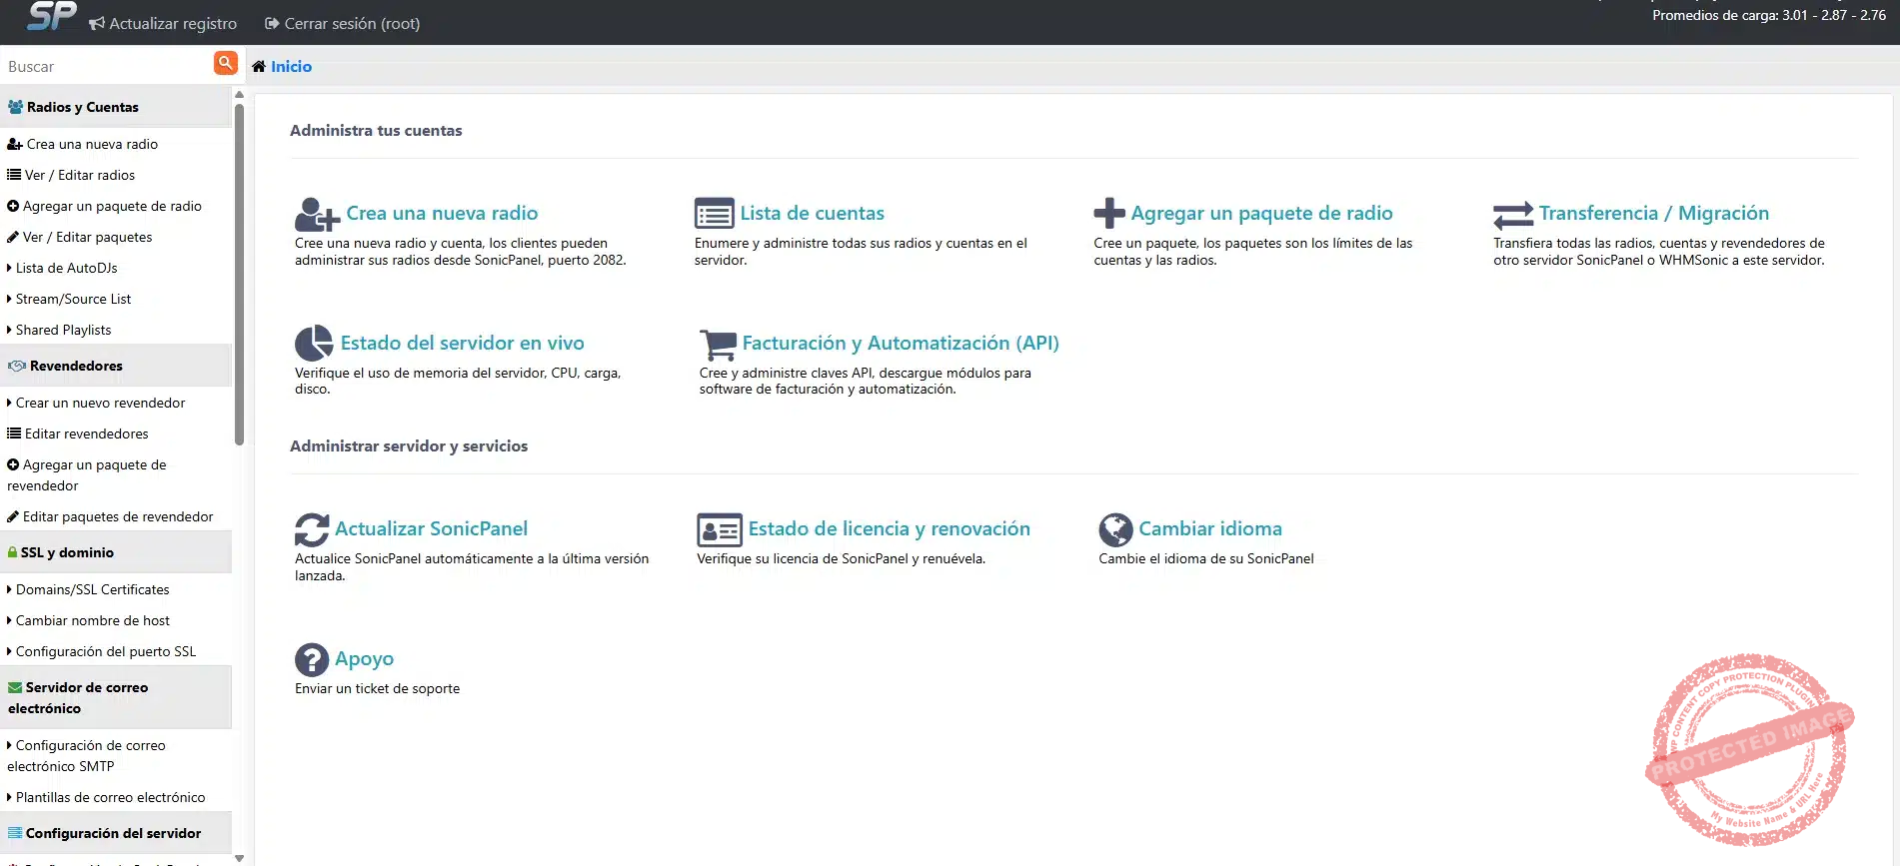Select Actualizar registro in top bar
Screen dimensions: 1900x866
(x=163, y=23)
